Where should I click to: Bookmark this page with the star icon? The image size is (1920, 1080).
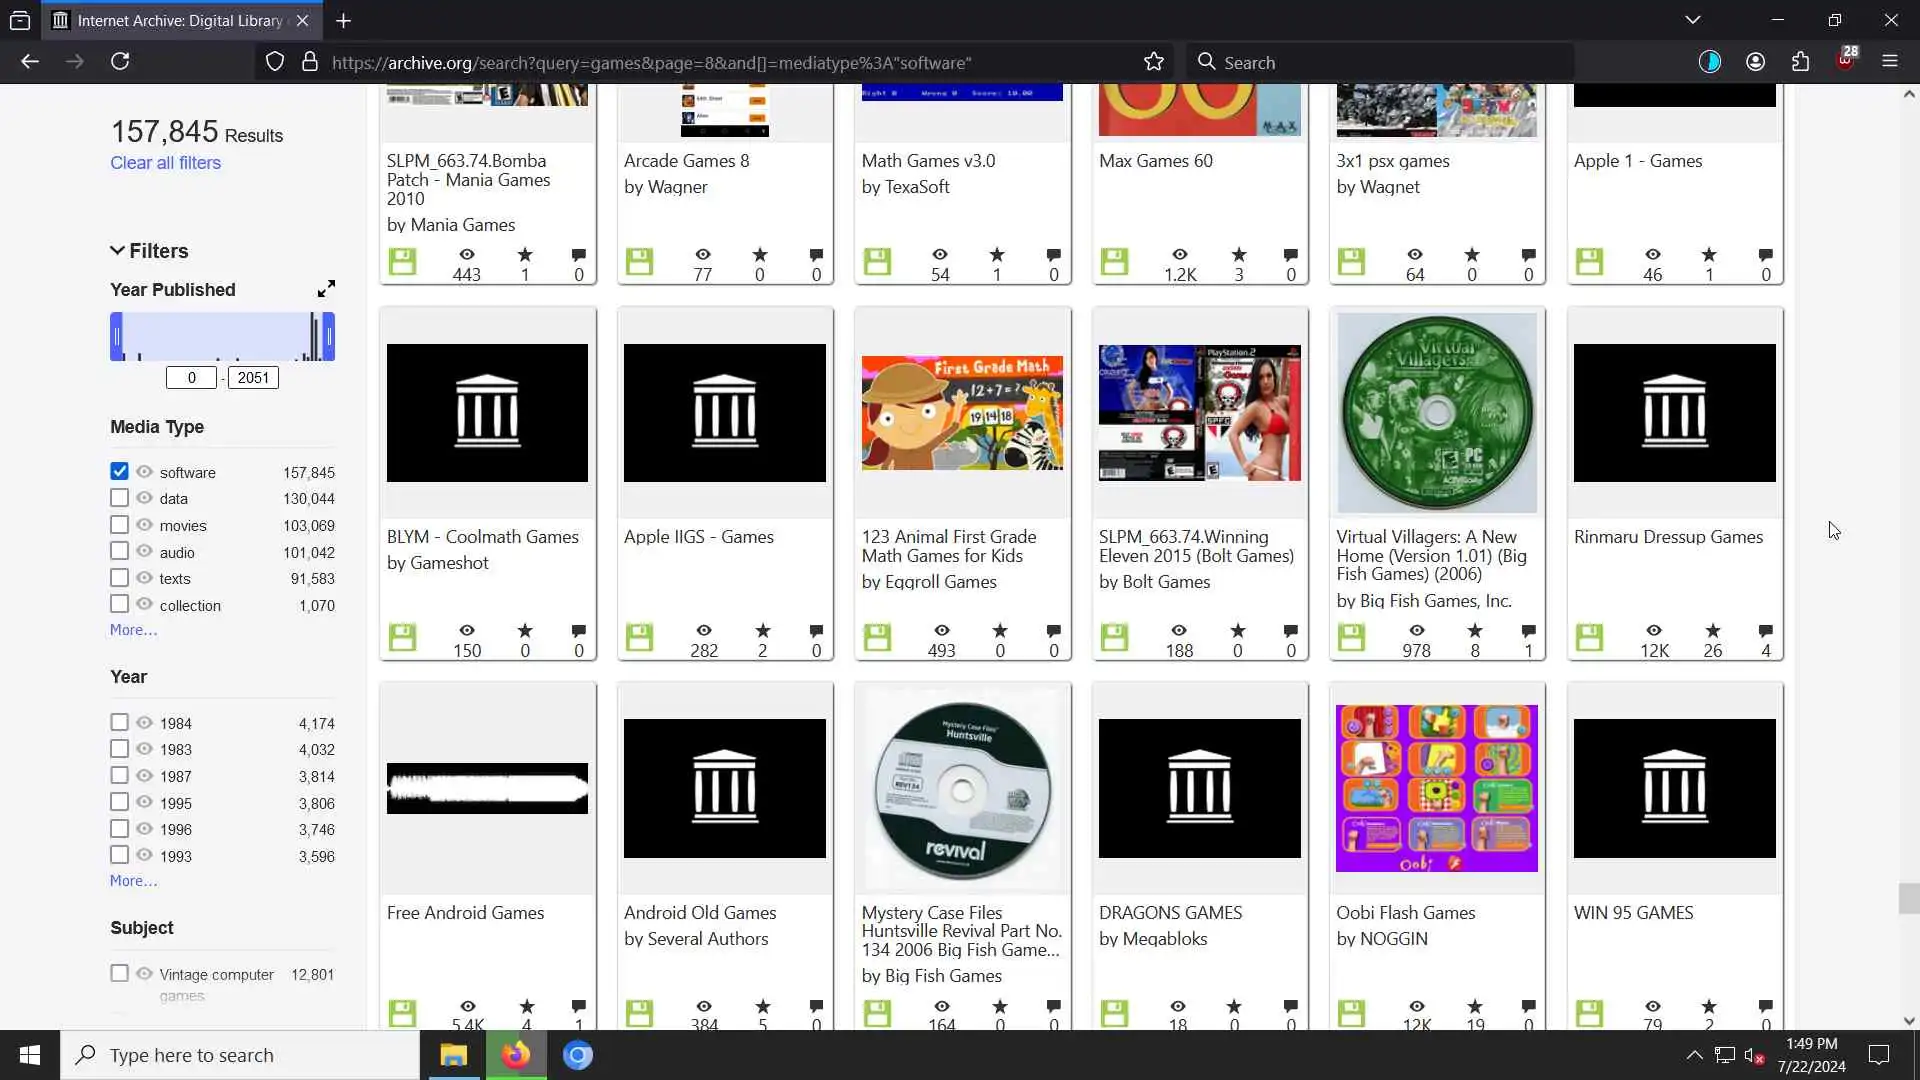[1154, 62]
